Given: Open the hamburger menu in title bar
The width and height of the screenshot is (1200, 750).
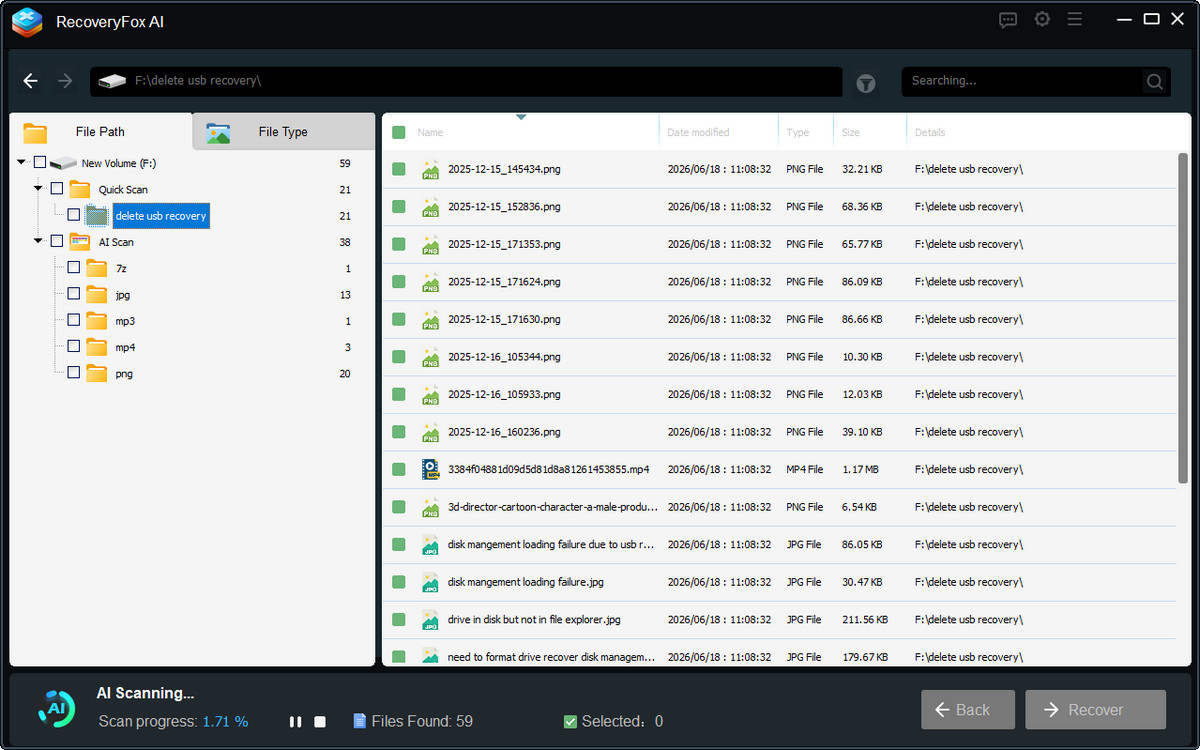Looking at the screenshot, I should 1075,19.
